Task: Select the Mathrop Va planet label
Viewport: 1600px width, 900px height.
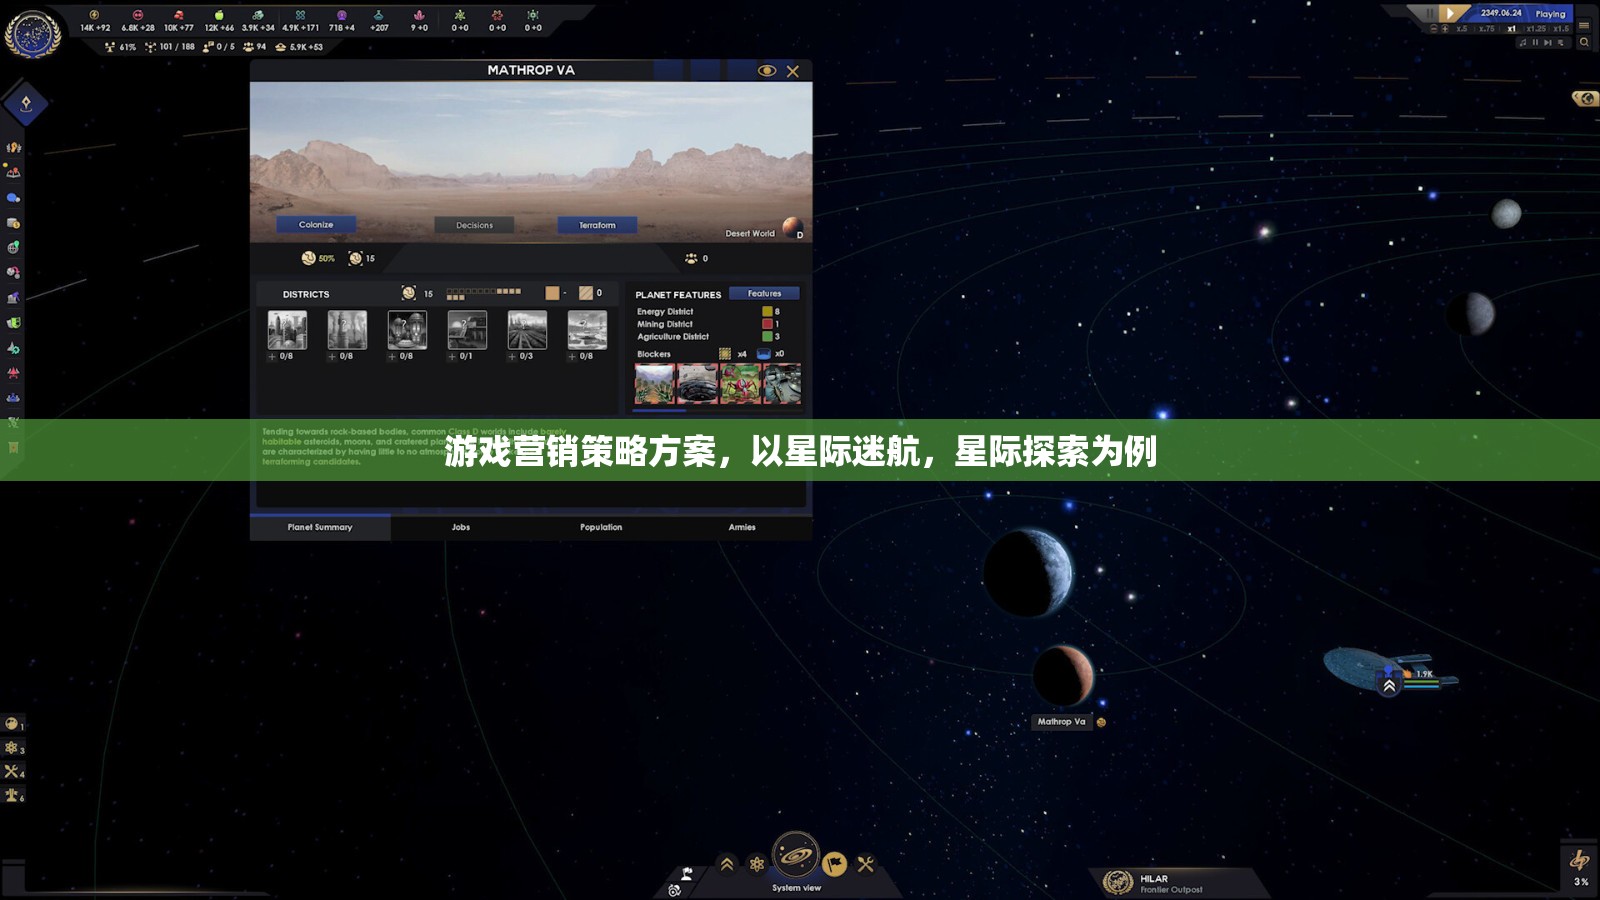Action: 1061,721
